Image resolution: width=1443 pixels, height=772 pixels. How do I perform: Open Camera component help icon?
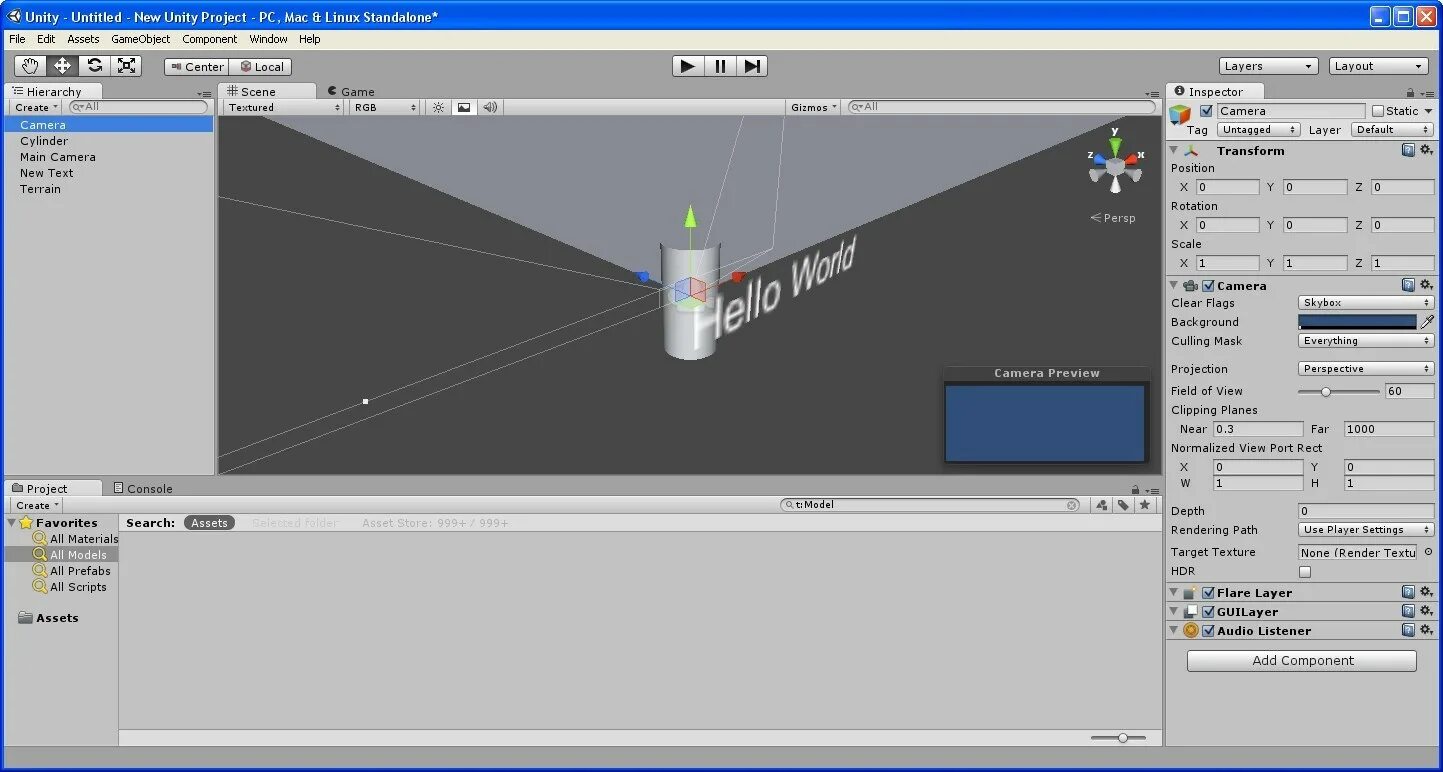tap(1408, 285)
